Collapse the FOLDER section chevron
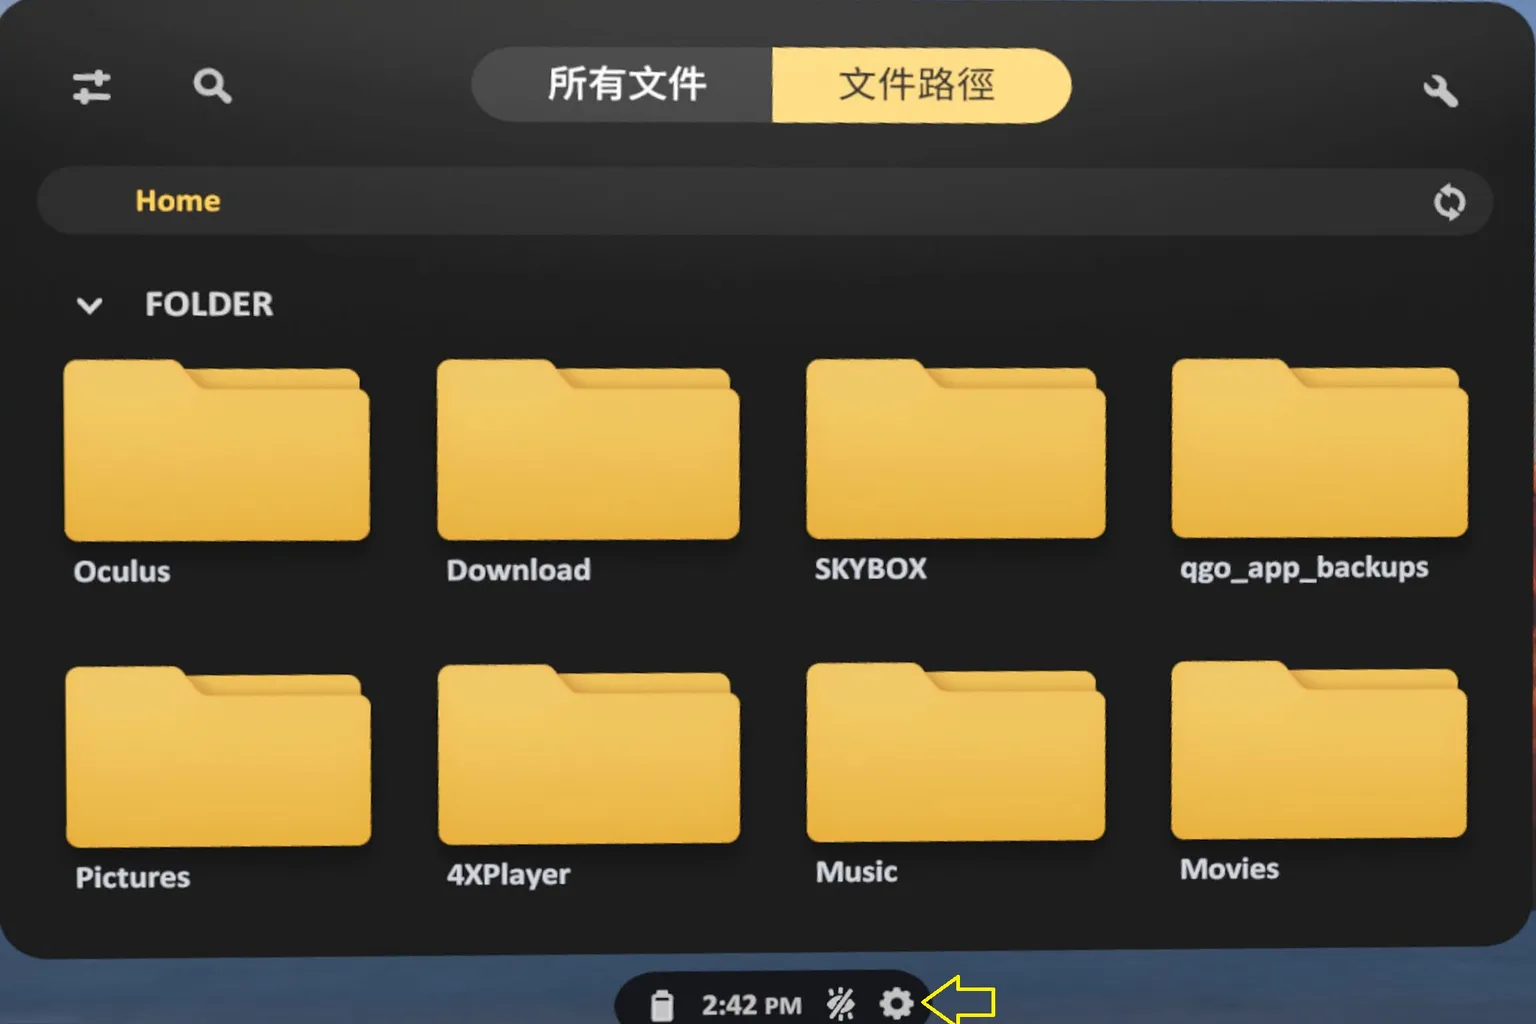This screenshot has width=1536, height=1024. 90,305
